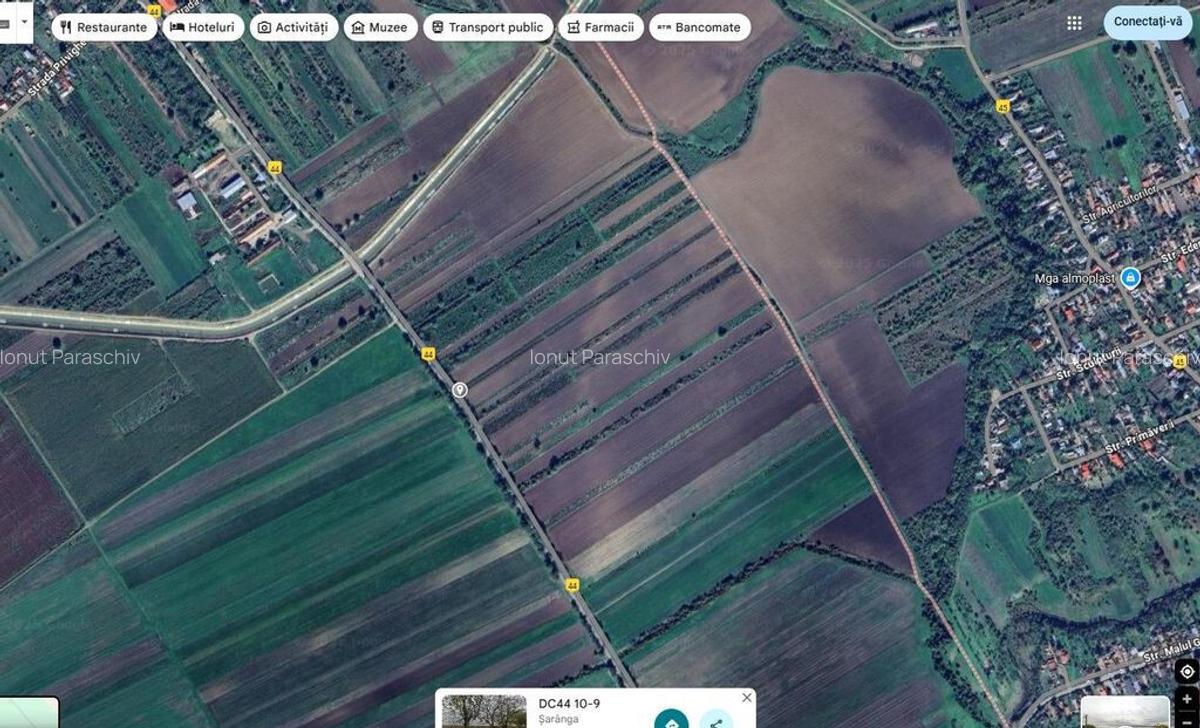1200x728 pixels.
Task: Select the Hoteluri category chip
Action: tap(203, 27)
